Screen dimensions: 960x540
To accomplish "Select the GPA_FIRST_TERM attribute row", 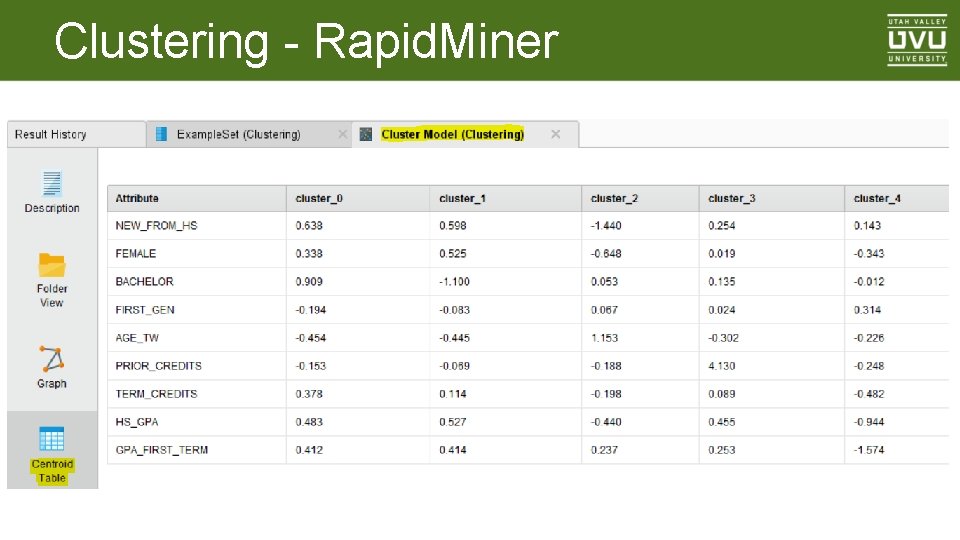I will (528, 450).
